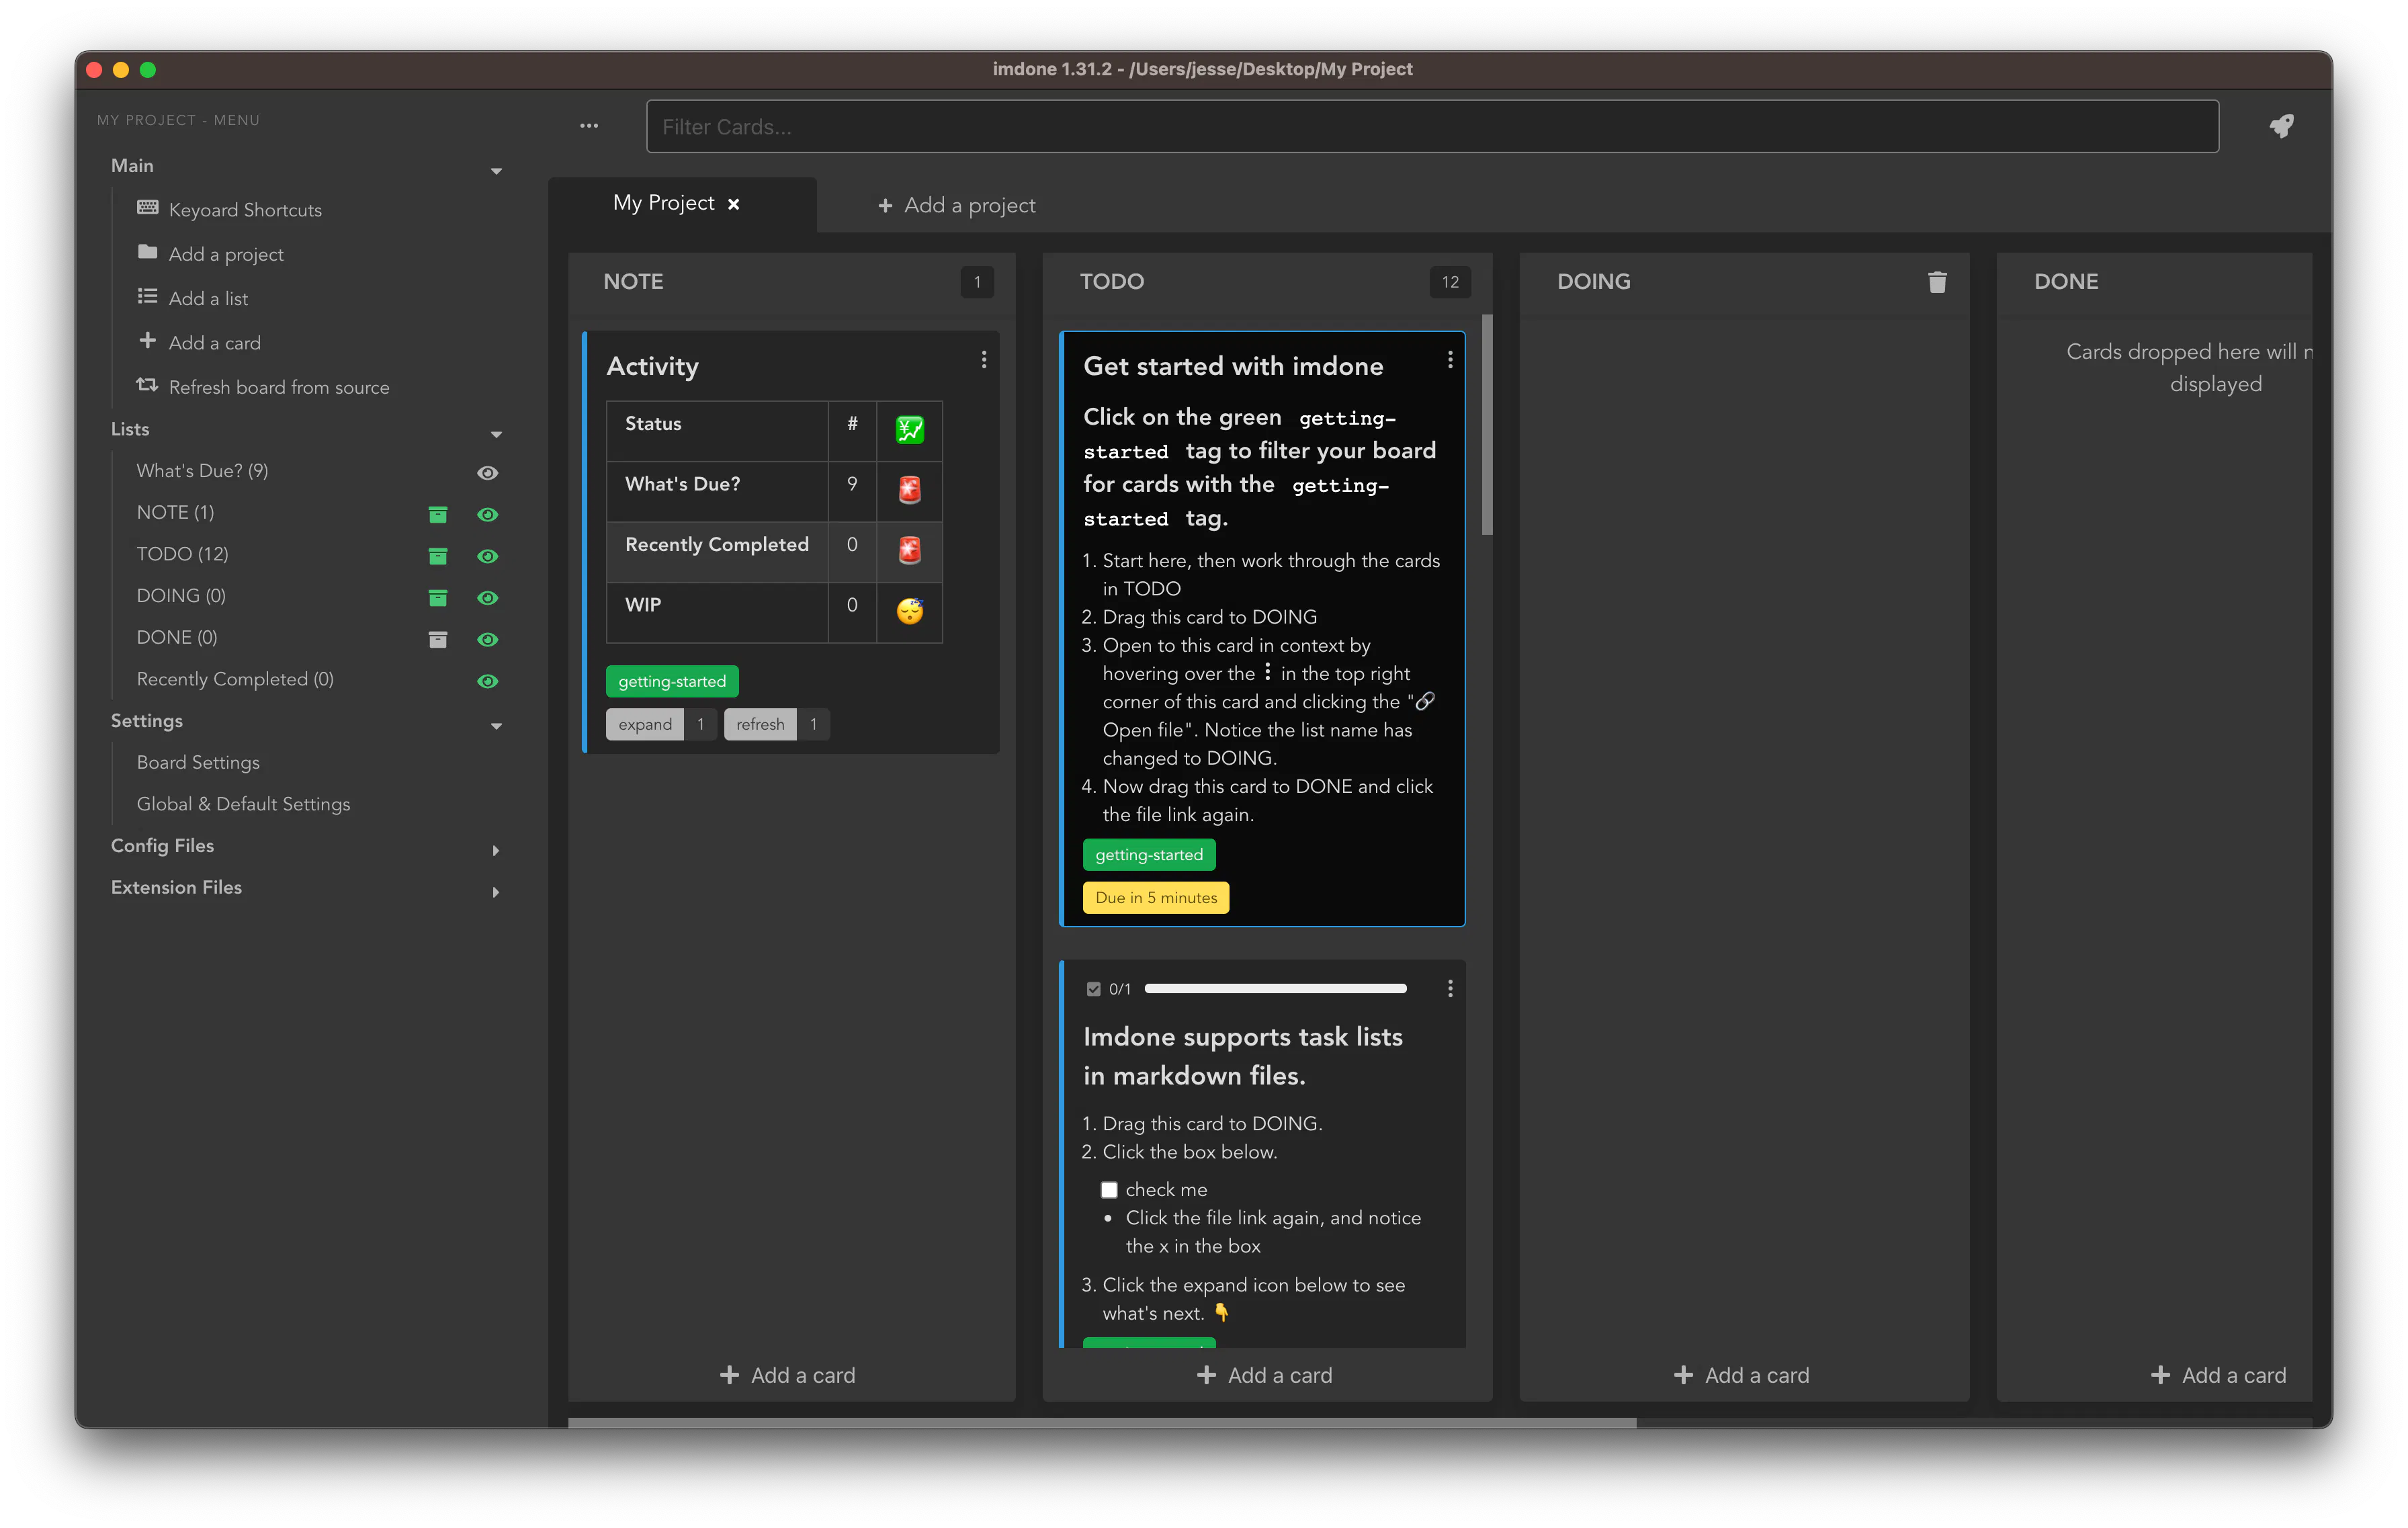Click the NOTE column card count badge
The image size is (2408, 1528).
pos(977,282)
